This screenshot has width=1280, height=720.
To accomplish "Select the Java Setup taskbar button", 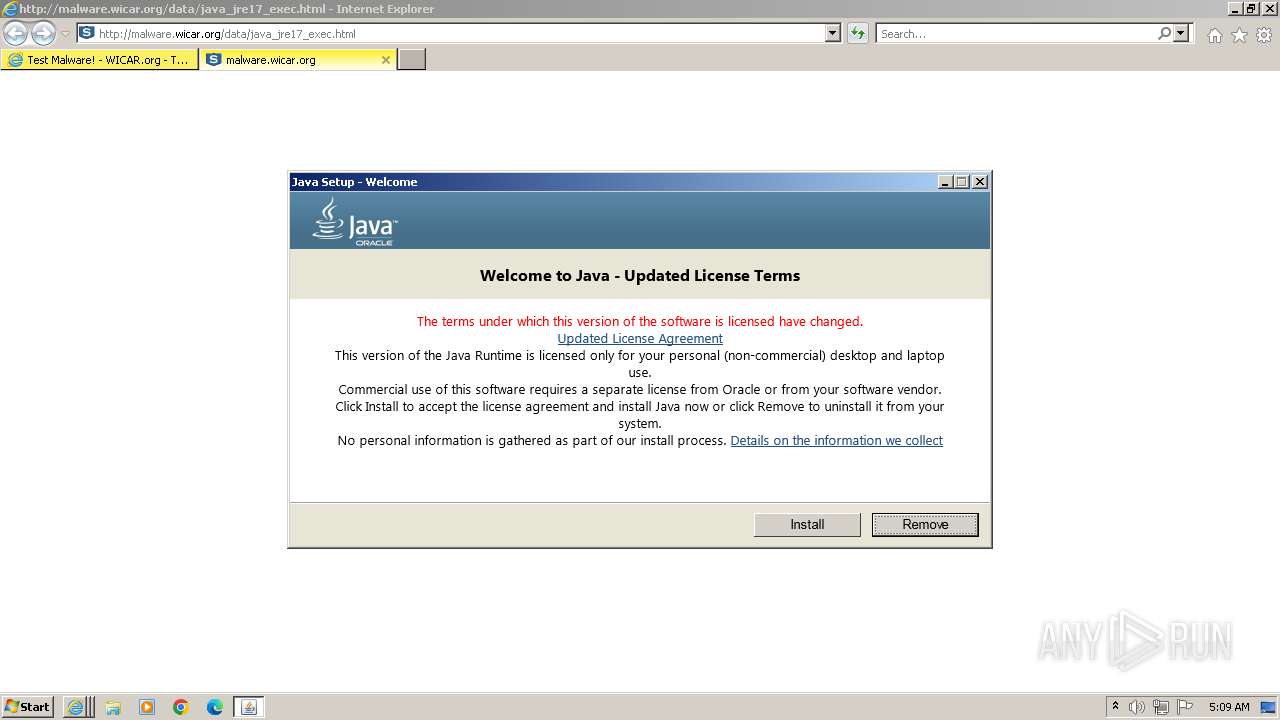I will tap(249, 707).
